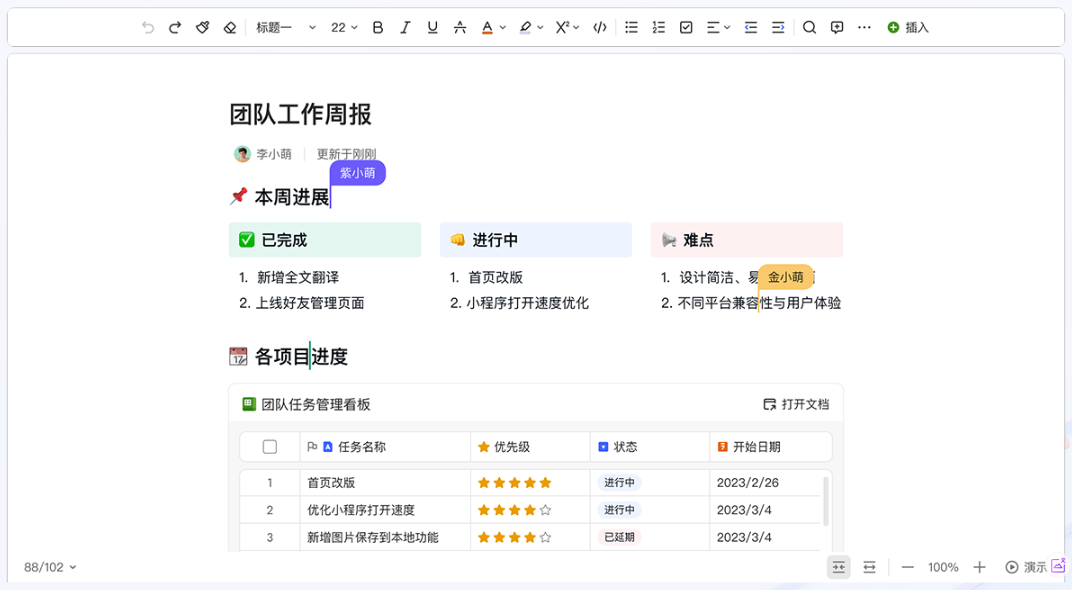The image size is (1072, 590).
Task: Toggle bold formatting
Action: [378, 28]
